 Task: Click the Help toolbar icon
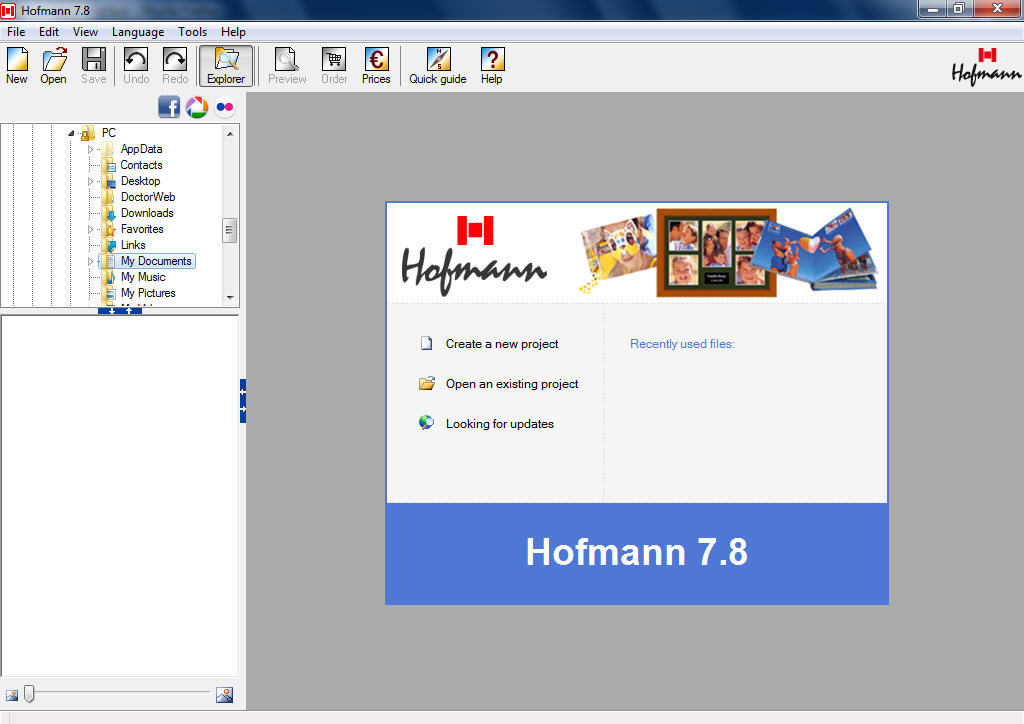(x=491, y=65)
